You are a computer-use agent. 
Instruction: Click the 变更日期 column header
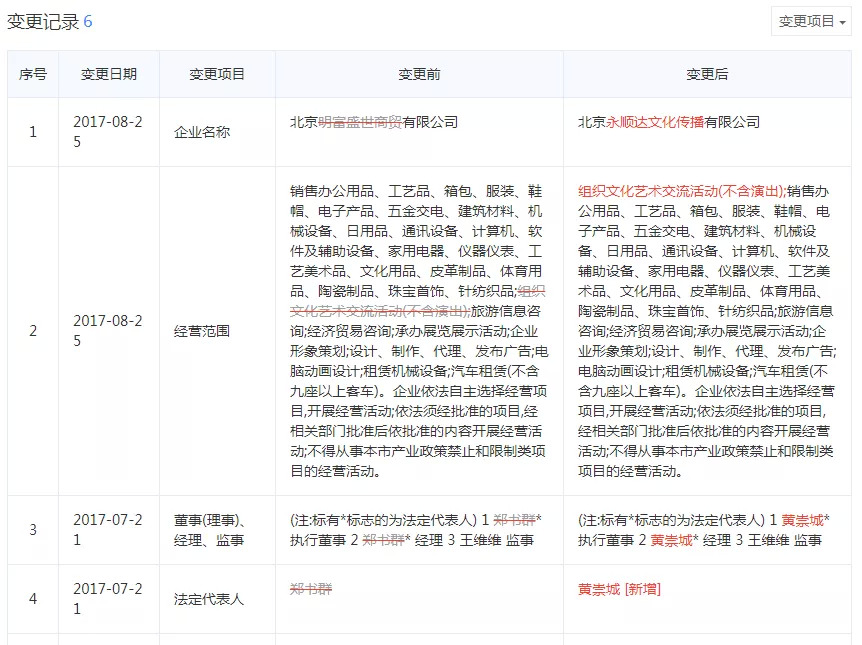(x=108, y=74)
